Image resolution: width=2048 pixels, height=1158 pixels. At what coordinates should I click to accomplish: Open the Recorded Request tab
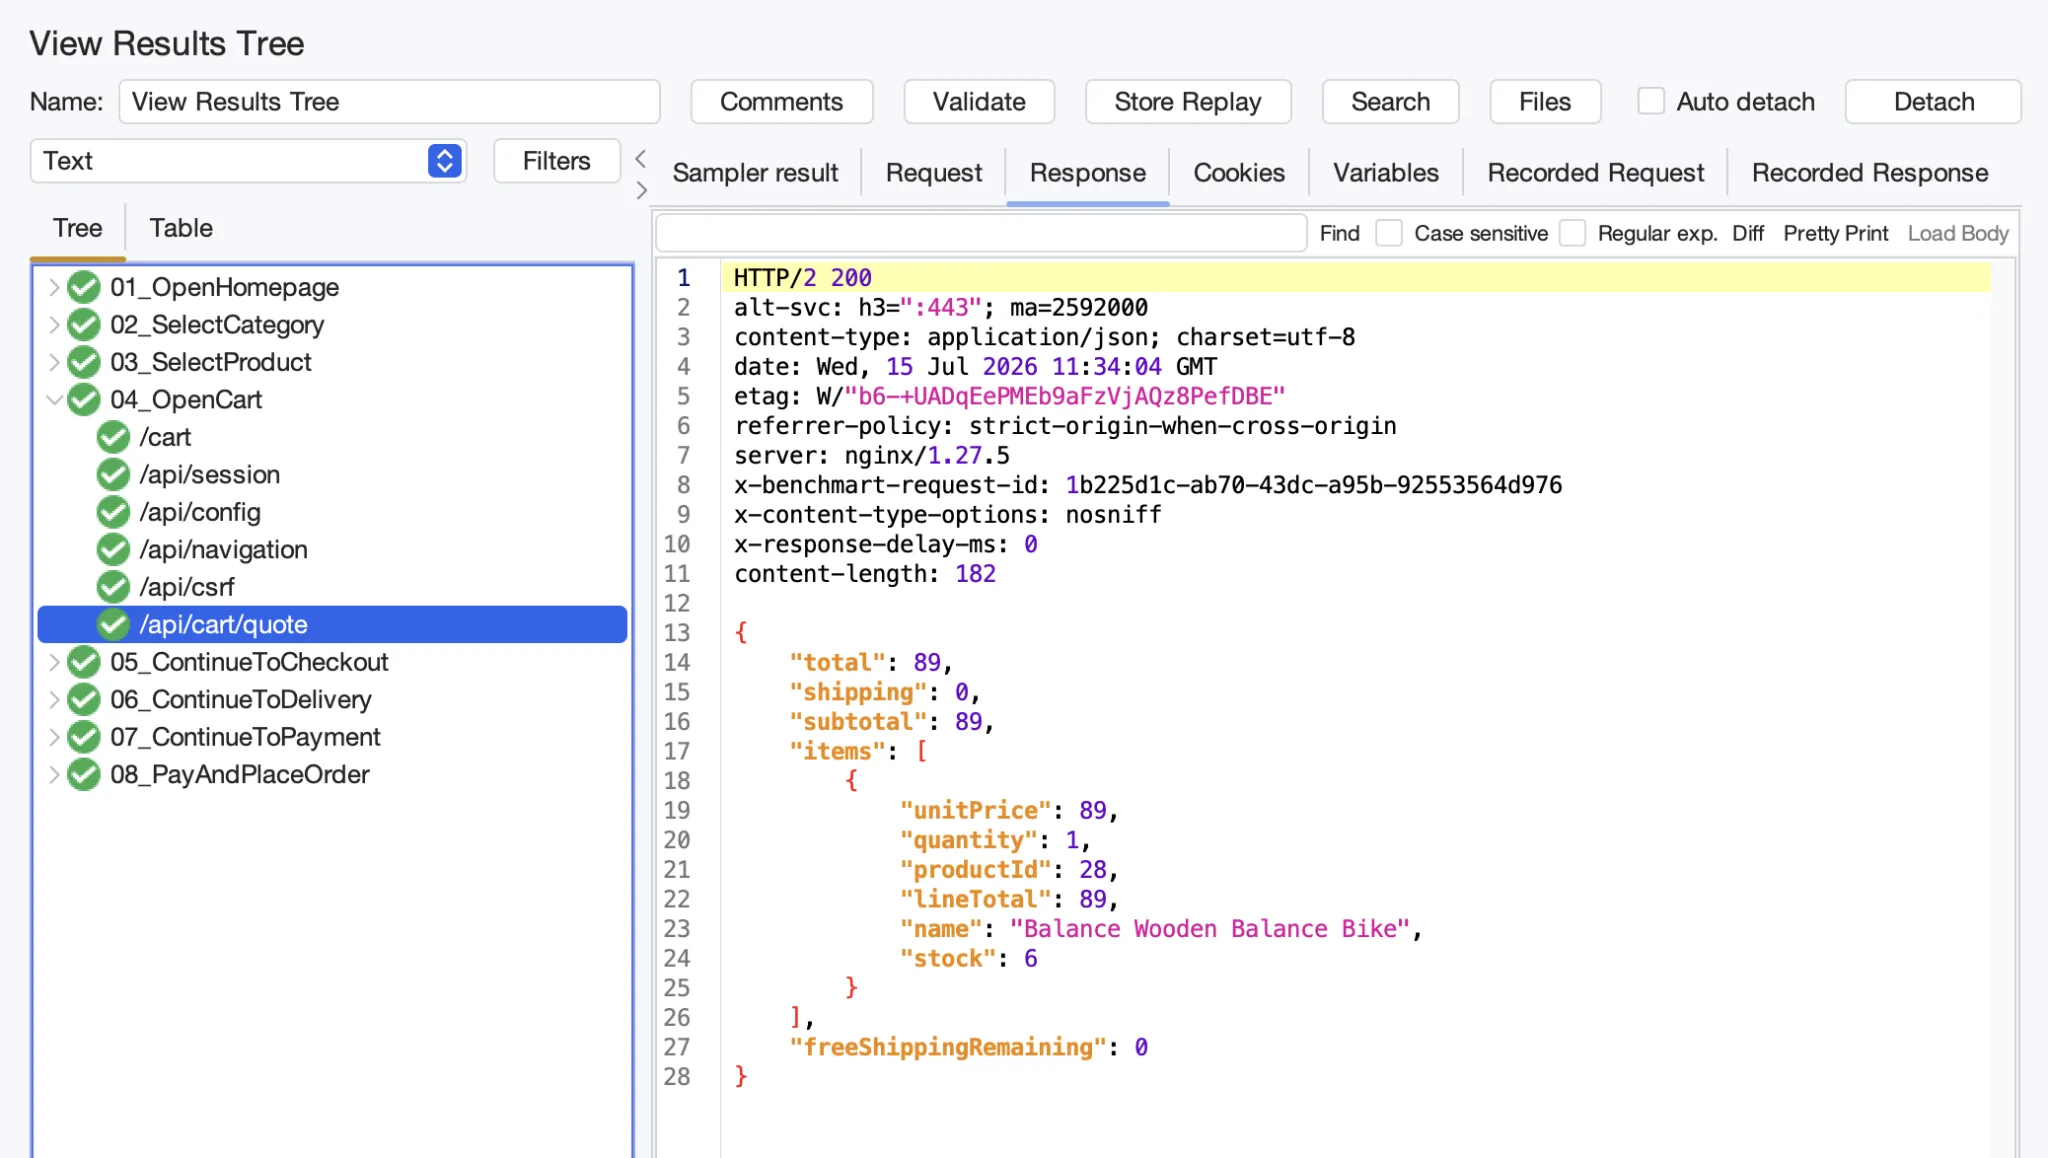pyautogui.click(x=1596, y=173)
